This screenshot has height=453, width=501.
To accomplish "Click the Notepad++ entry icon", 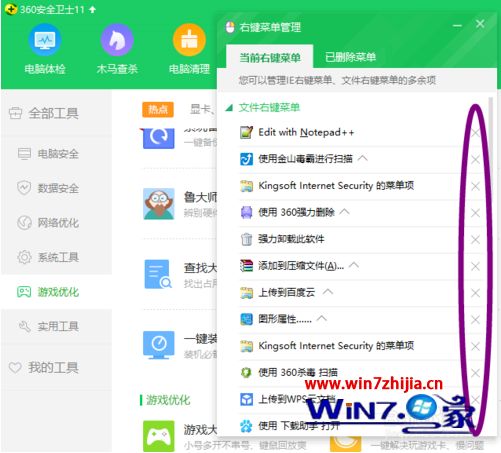I will (246, 132).
